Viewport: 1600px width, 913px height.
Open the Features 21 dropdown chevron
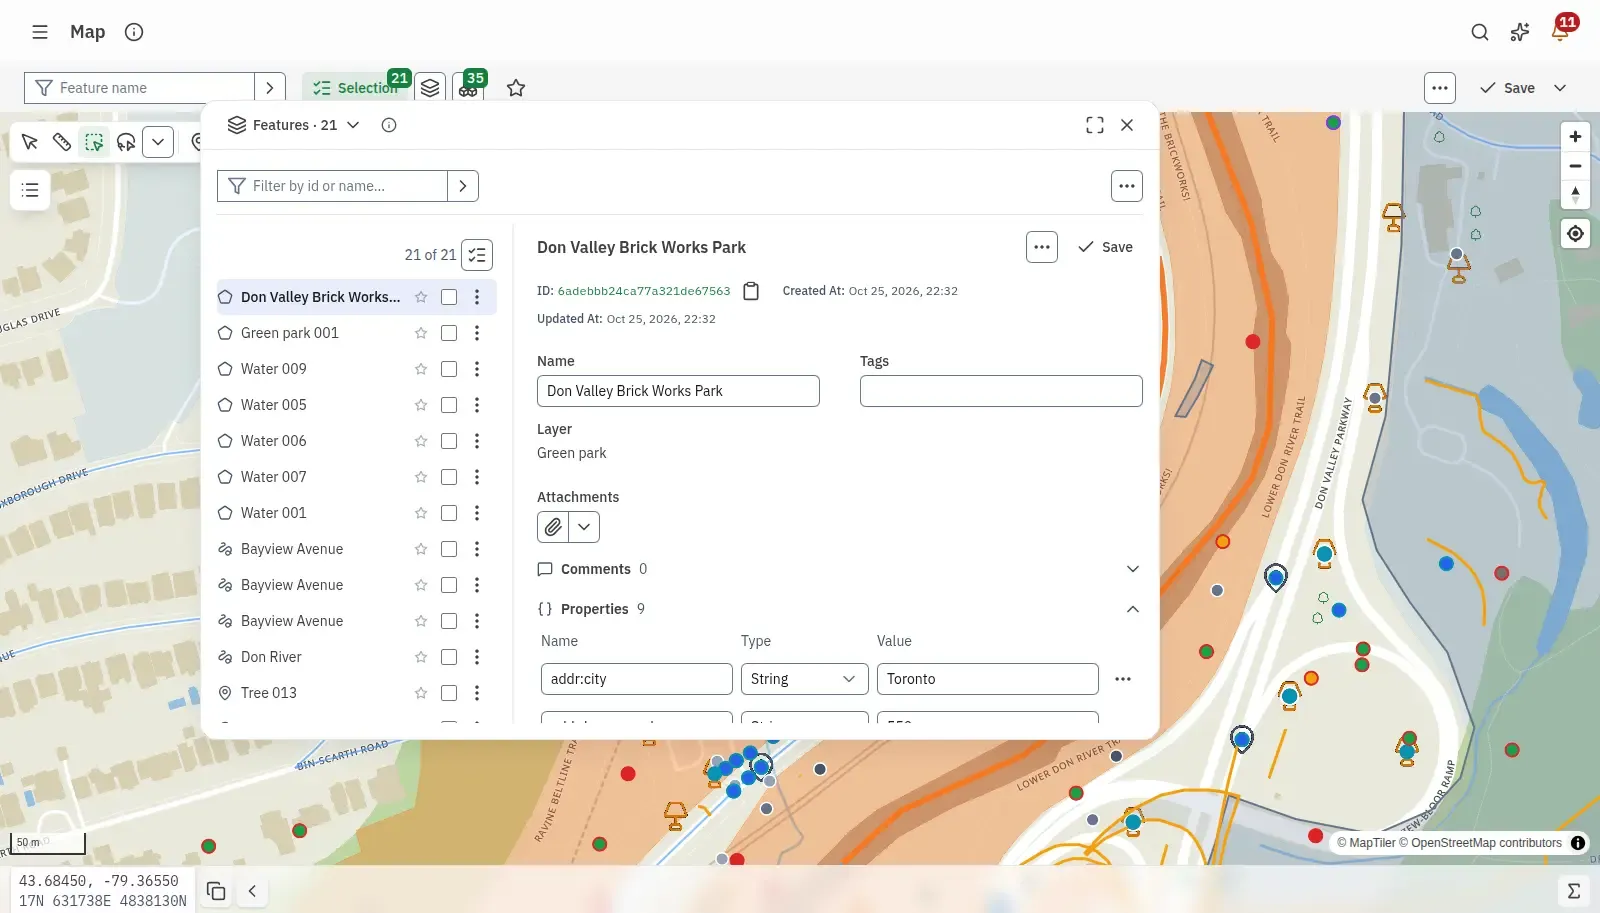[x=353, y=125]
